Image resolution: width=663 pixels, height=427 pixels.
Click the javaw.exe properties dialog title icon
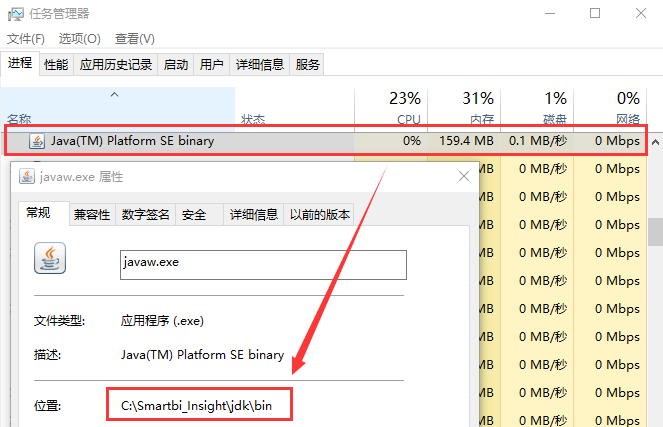click(x=27, y=176)
